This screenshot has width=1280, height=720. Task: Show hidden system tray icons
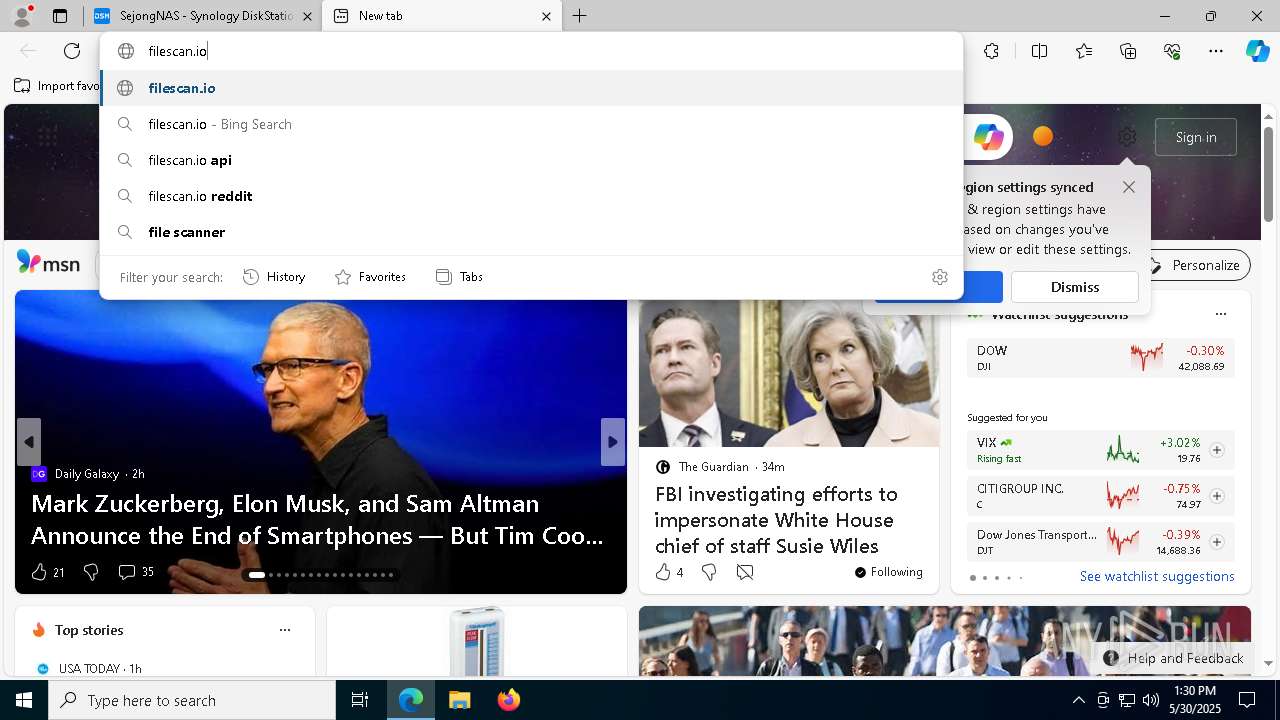[1078, 700]
